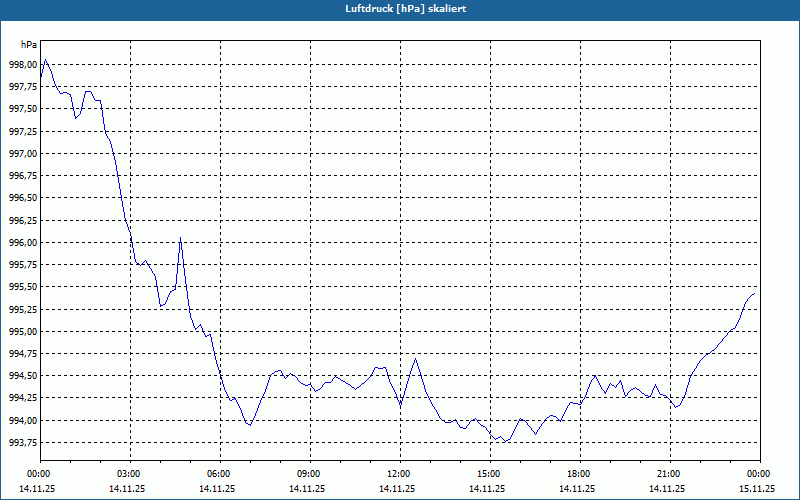Click the 06:00 time label
This screenshot has width=800, height=500.
coord(219,474)
